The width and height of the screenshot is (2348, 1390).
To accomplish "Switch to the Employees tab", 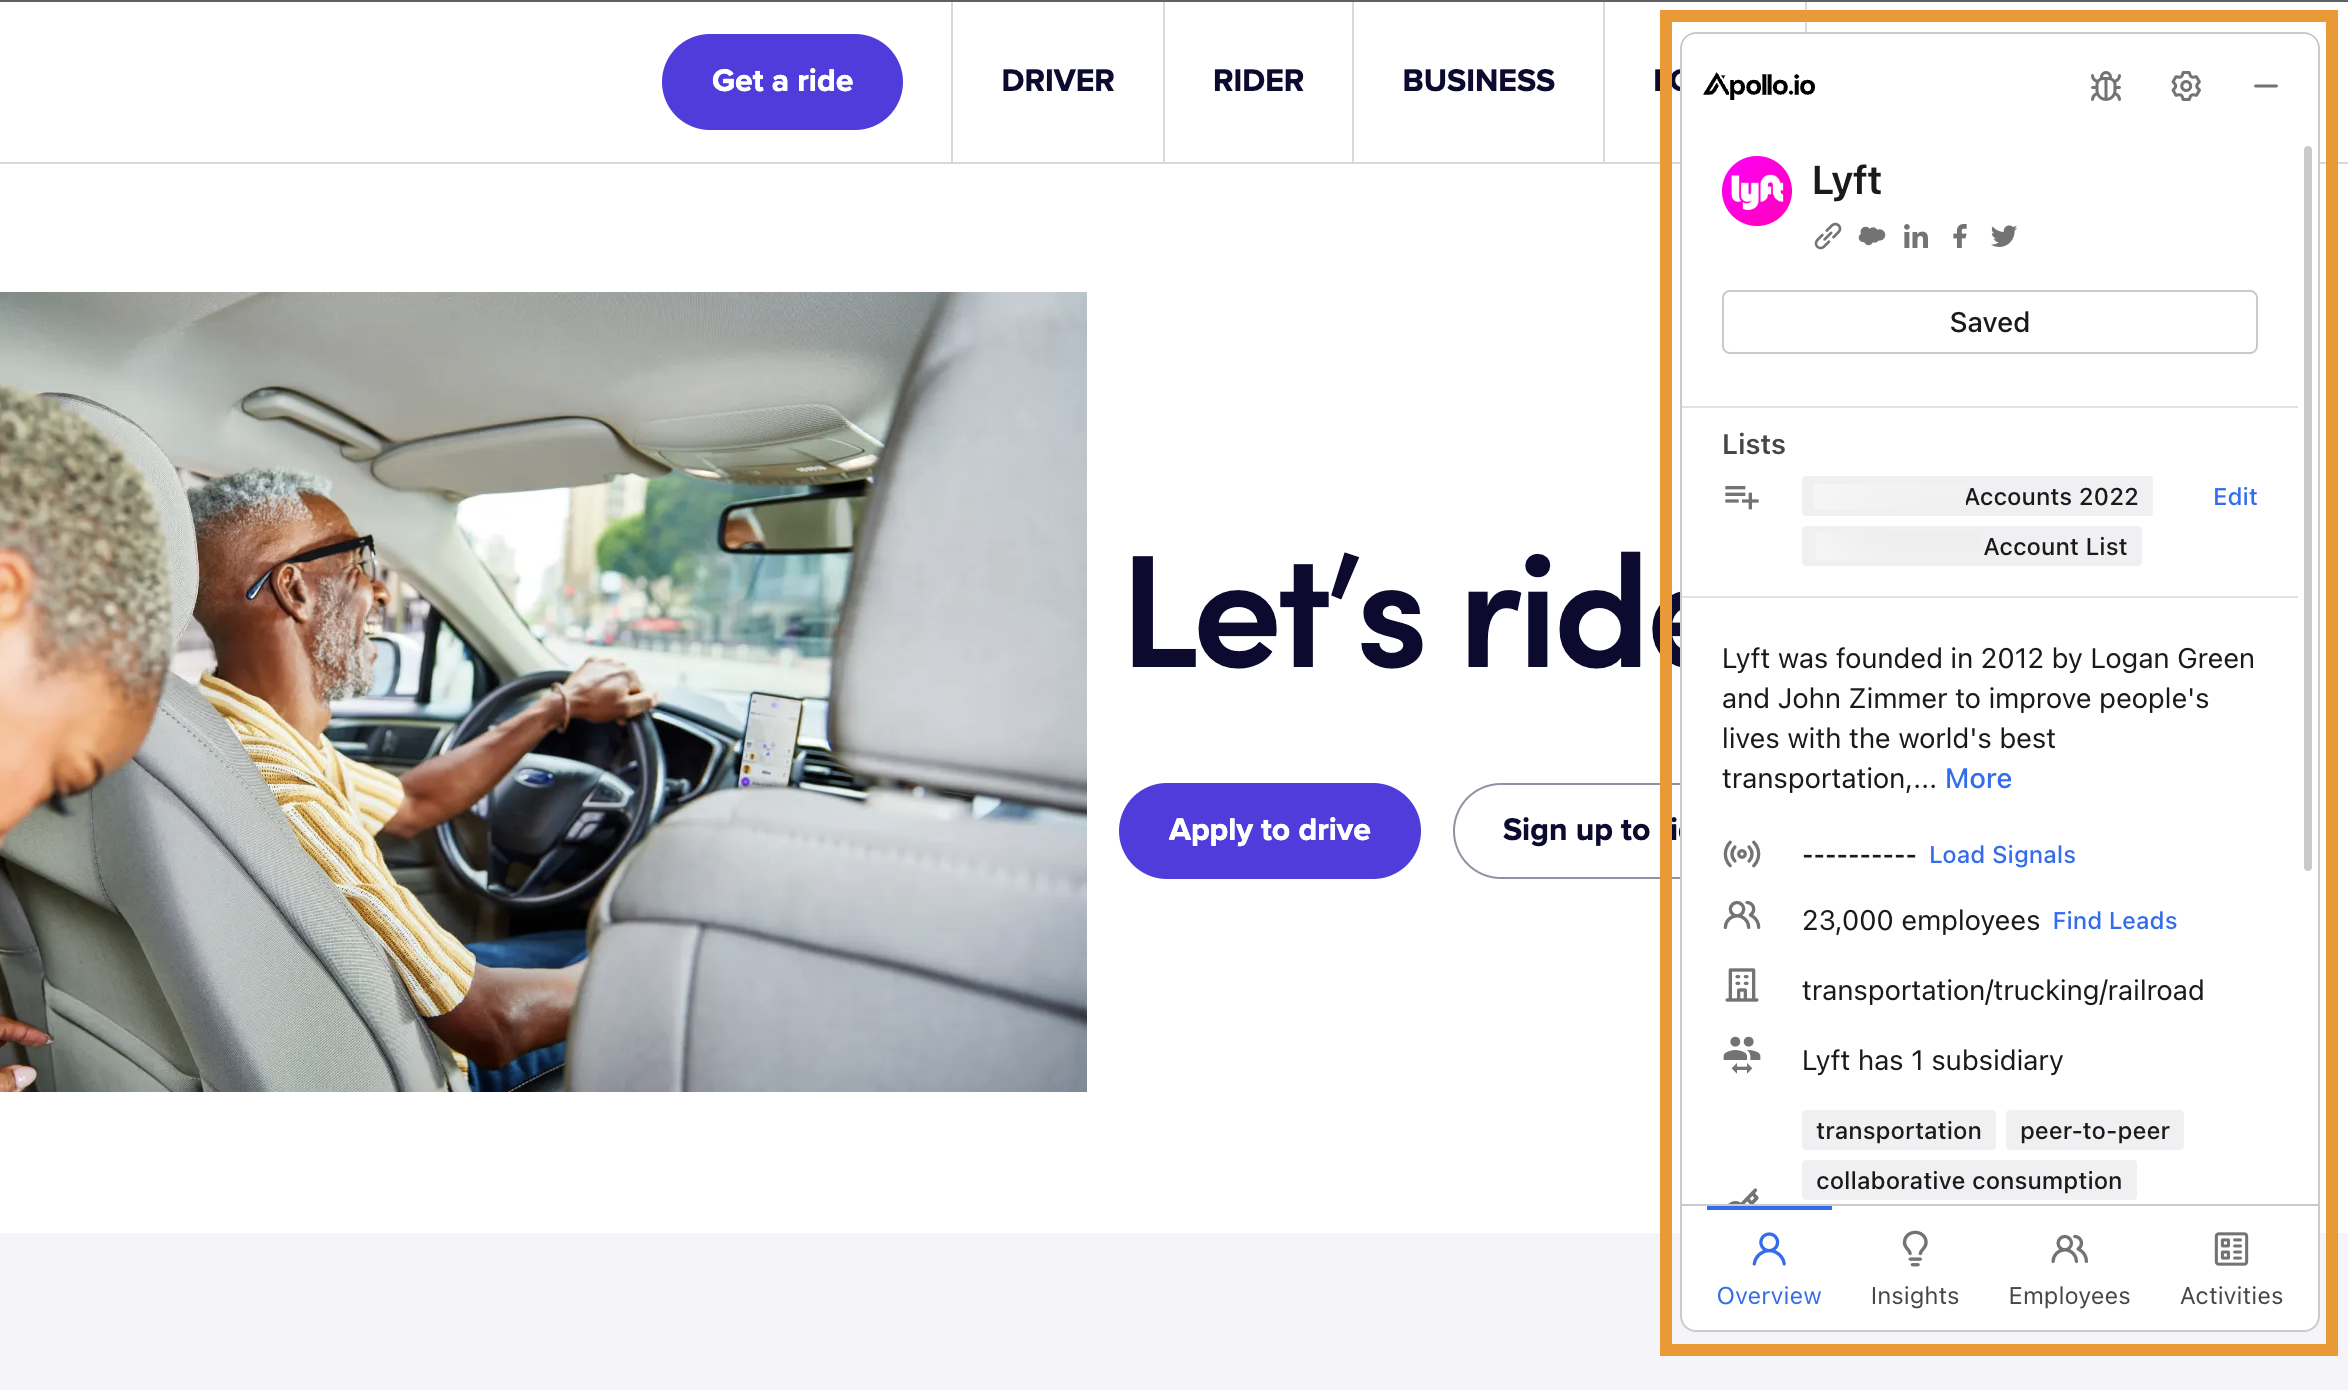I will (2069, 1269).
